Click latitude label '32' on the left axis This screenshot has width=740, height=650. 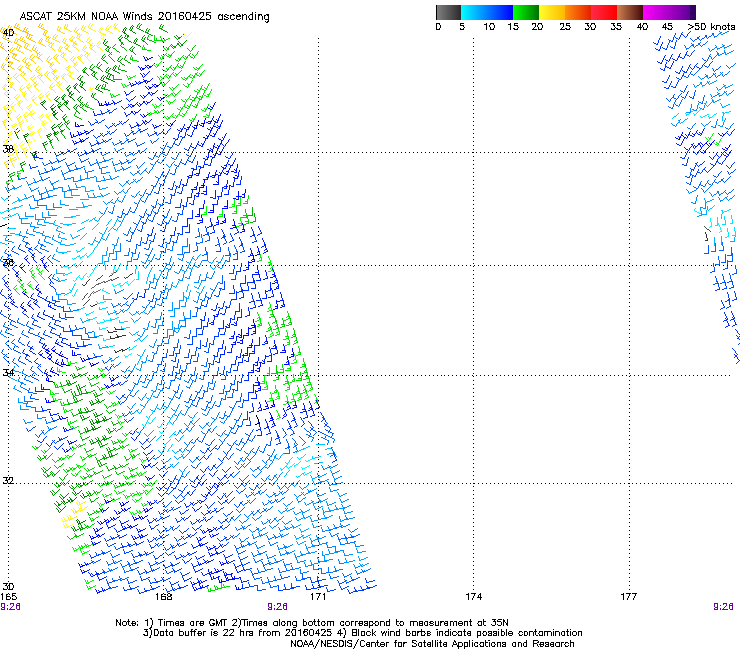tap(8, 481)
